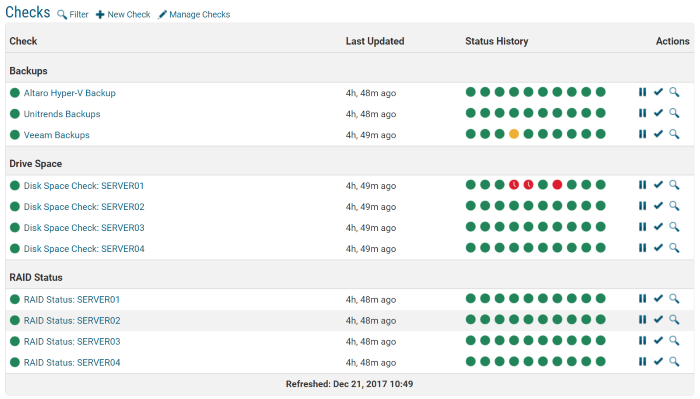Click checkmark icon for Altaro Hyper-V Backup

pyautogui.click(x=658, y=92)
